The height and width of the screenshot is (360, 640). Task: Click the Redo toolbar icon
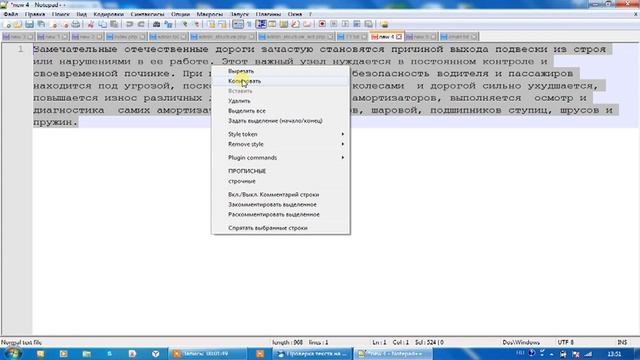141,24
